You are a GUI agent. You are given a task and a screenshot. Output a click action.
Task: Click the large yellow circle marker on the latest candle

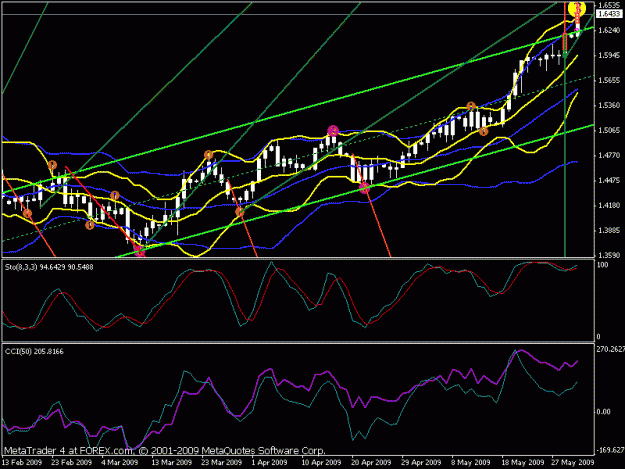coord(577,8)
